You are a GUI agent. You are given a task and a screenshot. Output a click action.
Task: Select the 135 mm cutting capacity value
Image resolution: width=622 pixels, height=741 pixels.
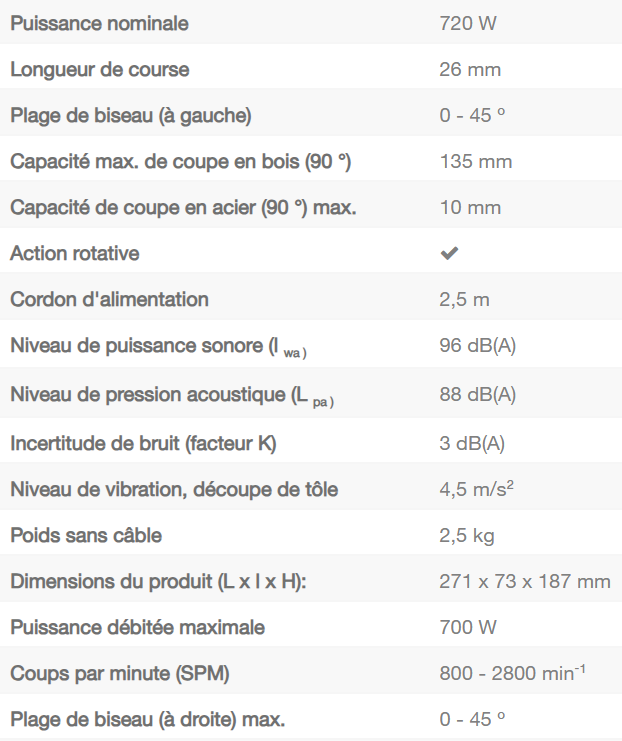coord(476,161)
